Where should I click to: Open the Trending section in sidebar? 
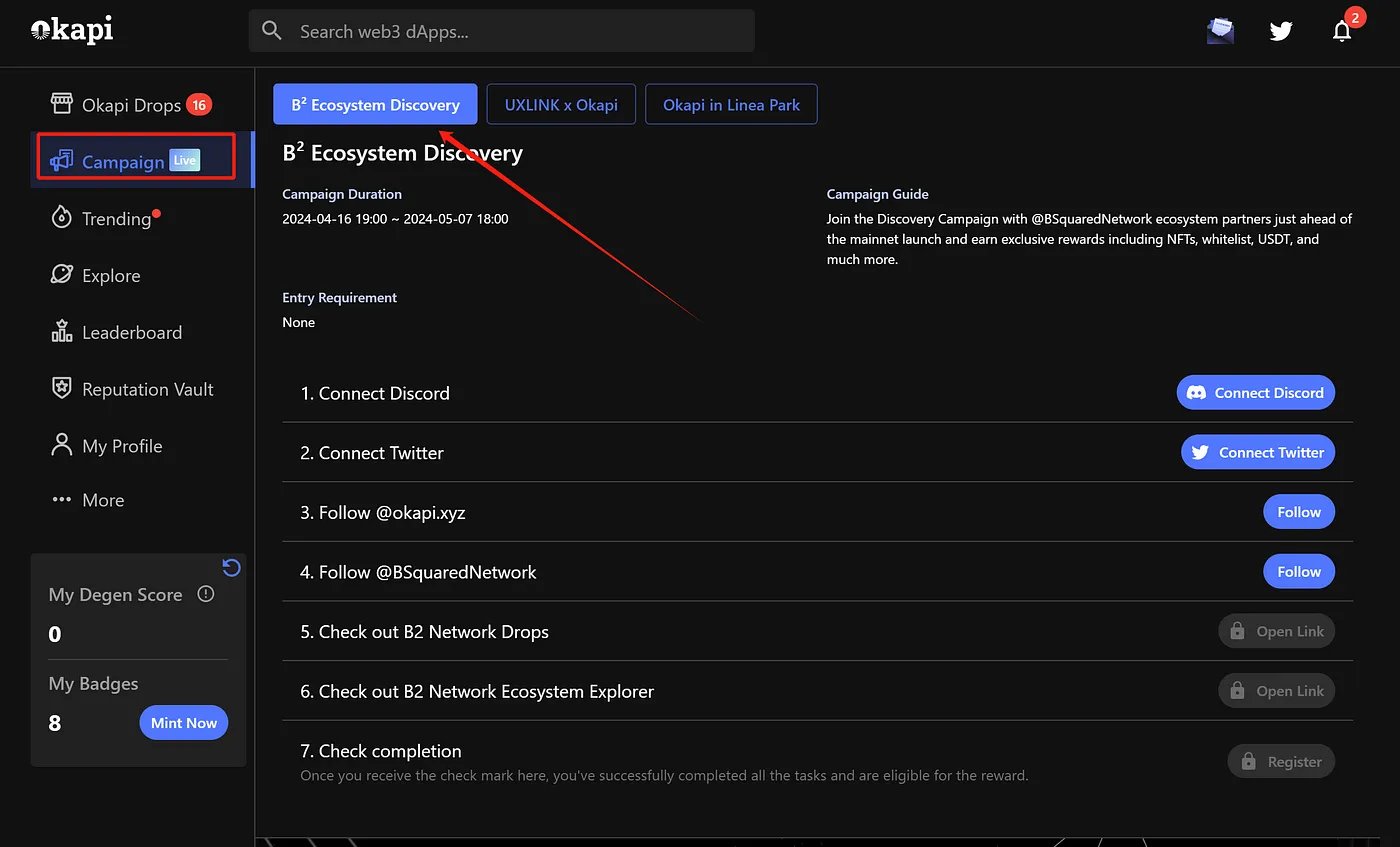click(115, 219)
